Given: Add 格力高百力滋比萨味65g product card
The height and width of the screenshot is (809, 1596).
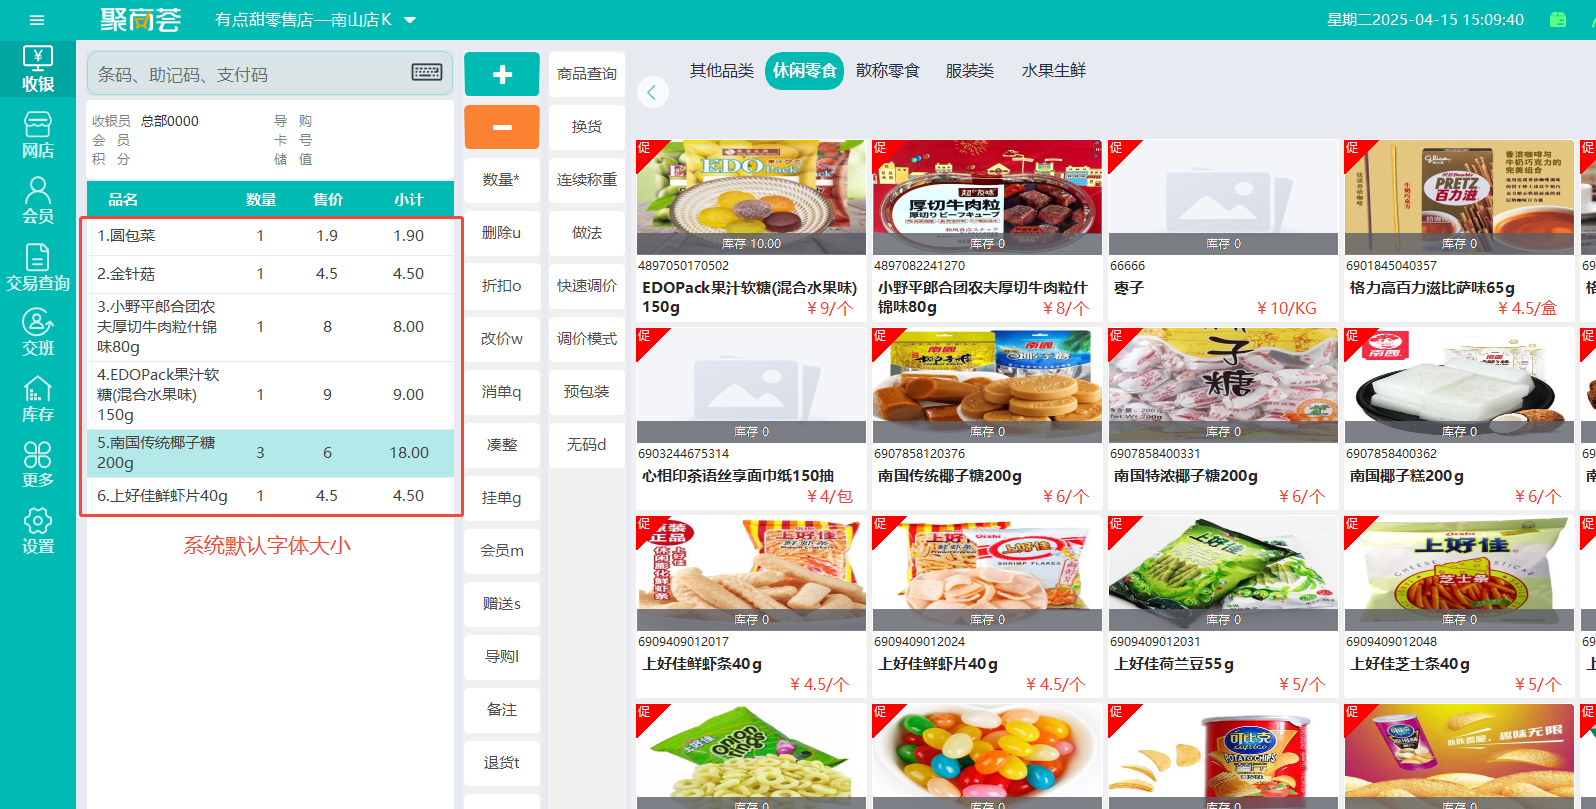Looking at the screenshot, I should (1459, 230).
